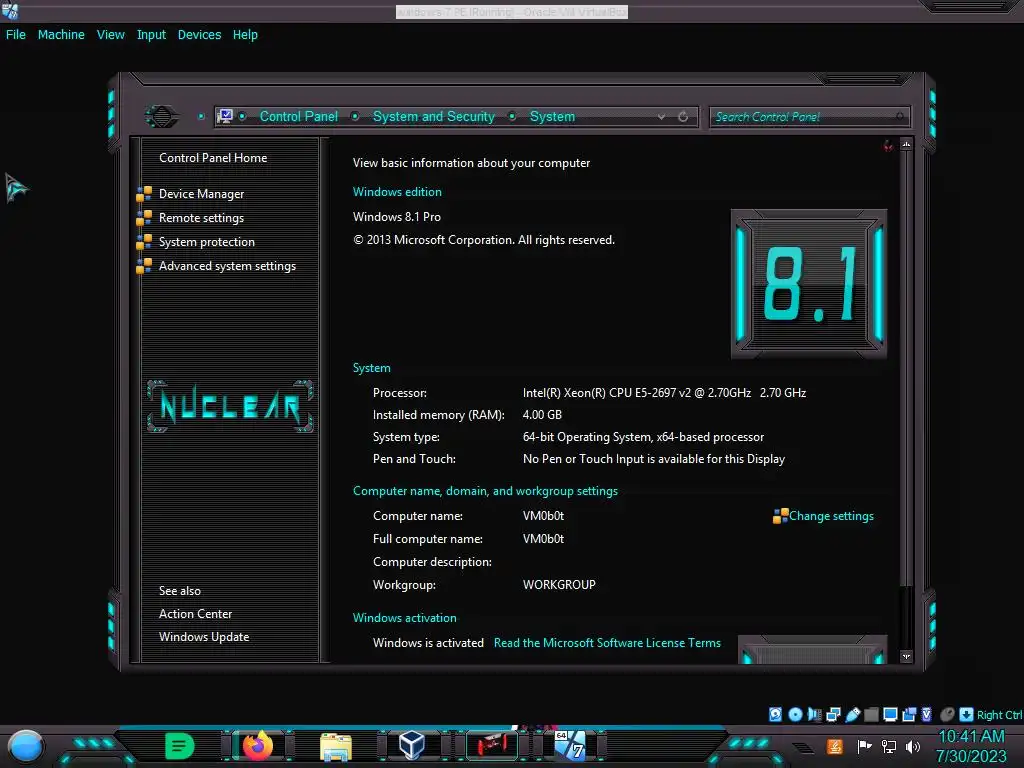This screenshot has height=768, width=1024.
Task: Click the Advanced system settings shield icon
Action: (x=144, y=266)
